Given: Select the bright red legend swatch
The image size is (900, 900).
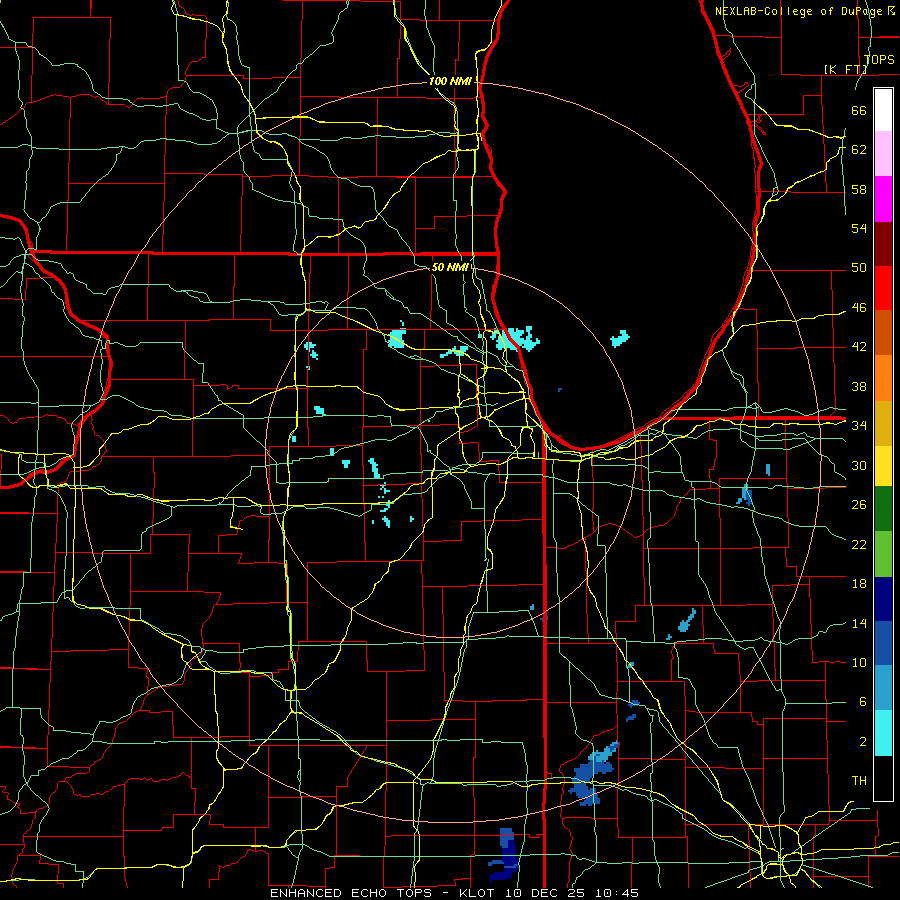Looking at the screenshot, I should [883, 288].
